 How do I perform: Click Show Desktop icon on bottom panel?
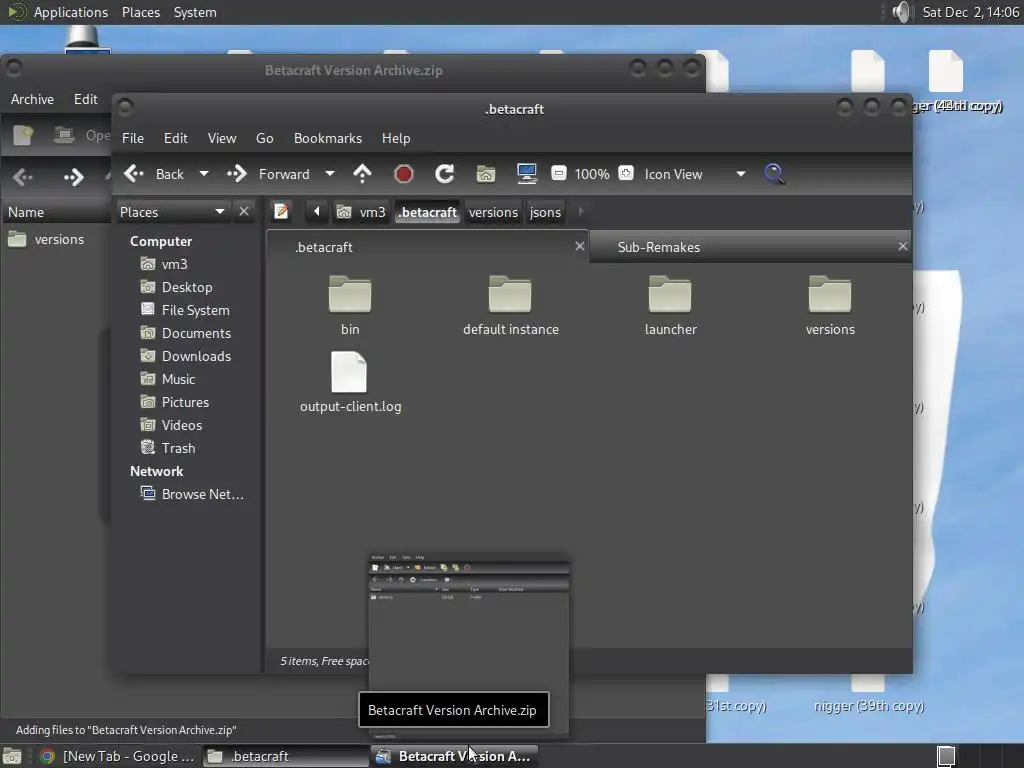(x=12, y=756)
